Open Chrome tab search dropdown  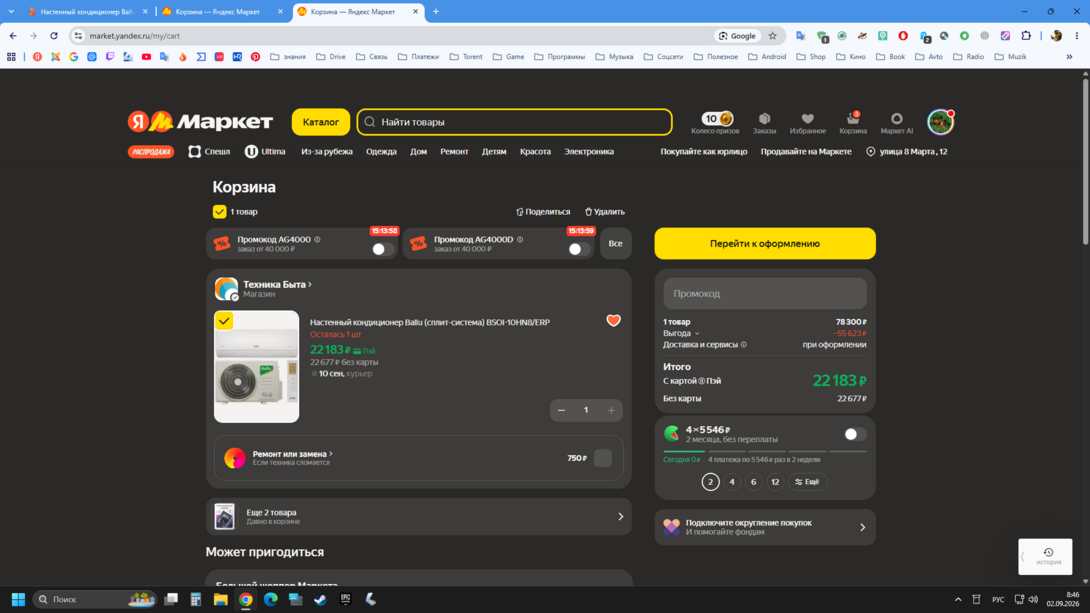tap(11, 11)
